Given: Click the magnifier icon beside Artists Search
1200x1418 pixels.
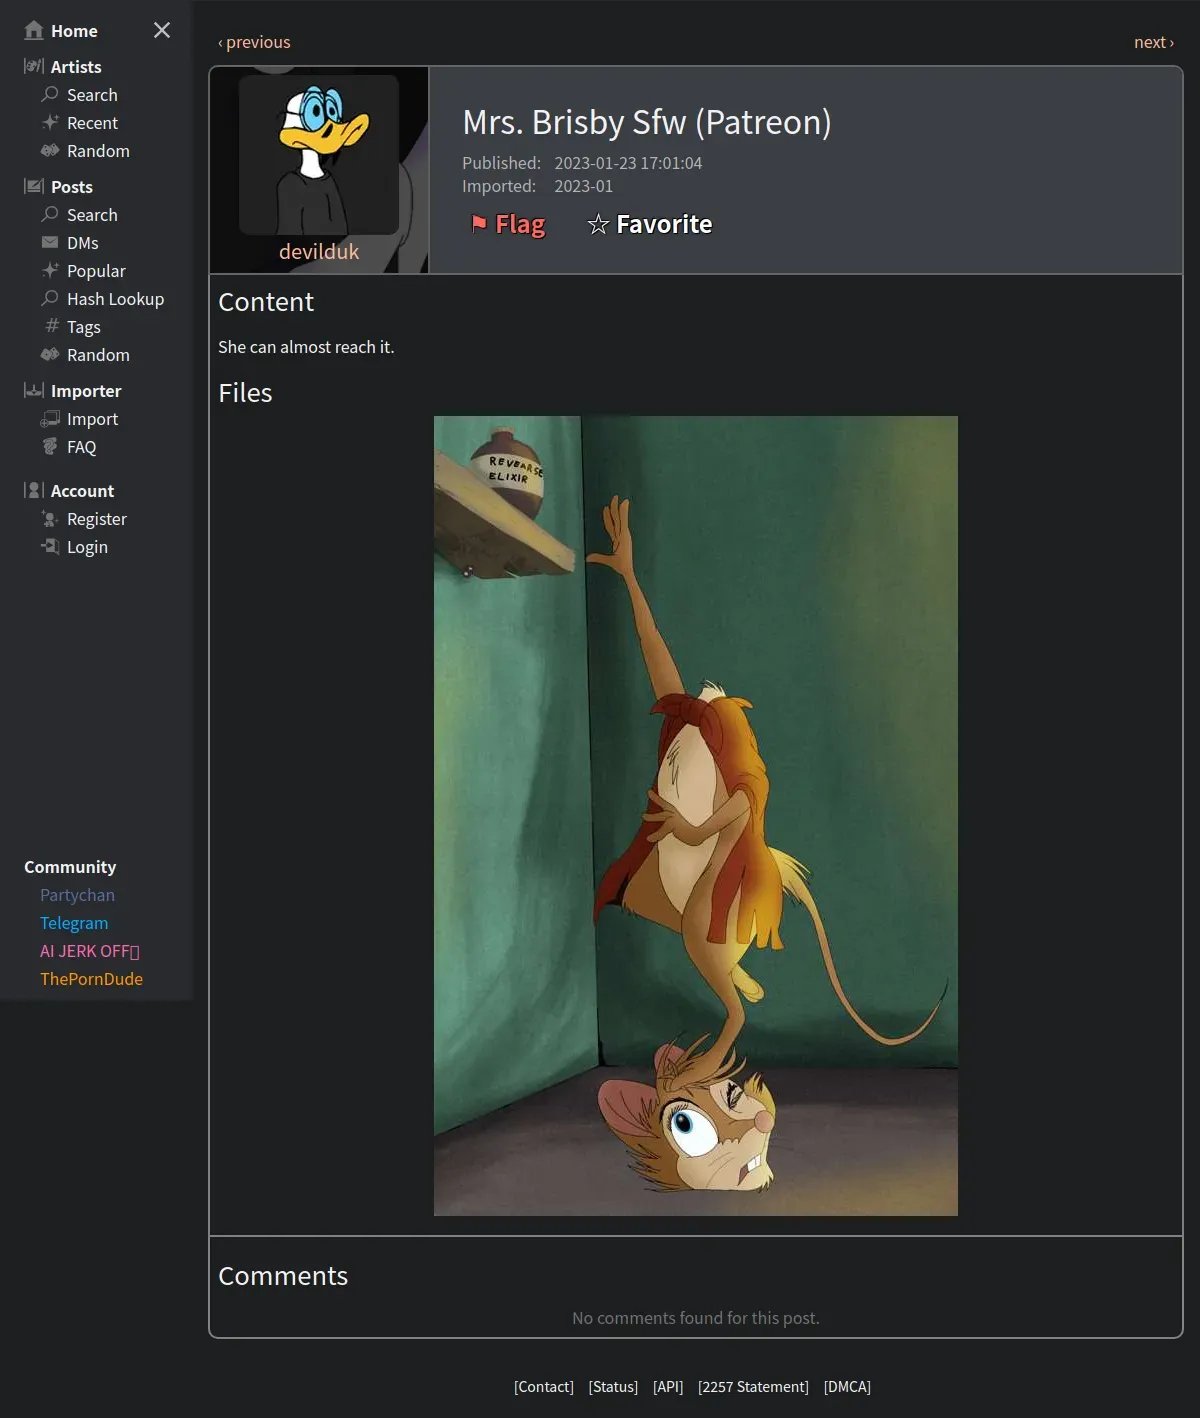Looking at the screenshot, I should pyautogui.click(x=50, y=94).
